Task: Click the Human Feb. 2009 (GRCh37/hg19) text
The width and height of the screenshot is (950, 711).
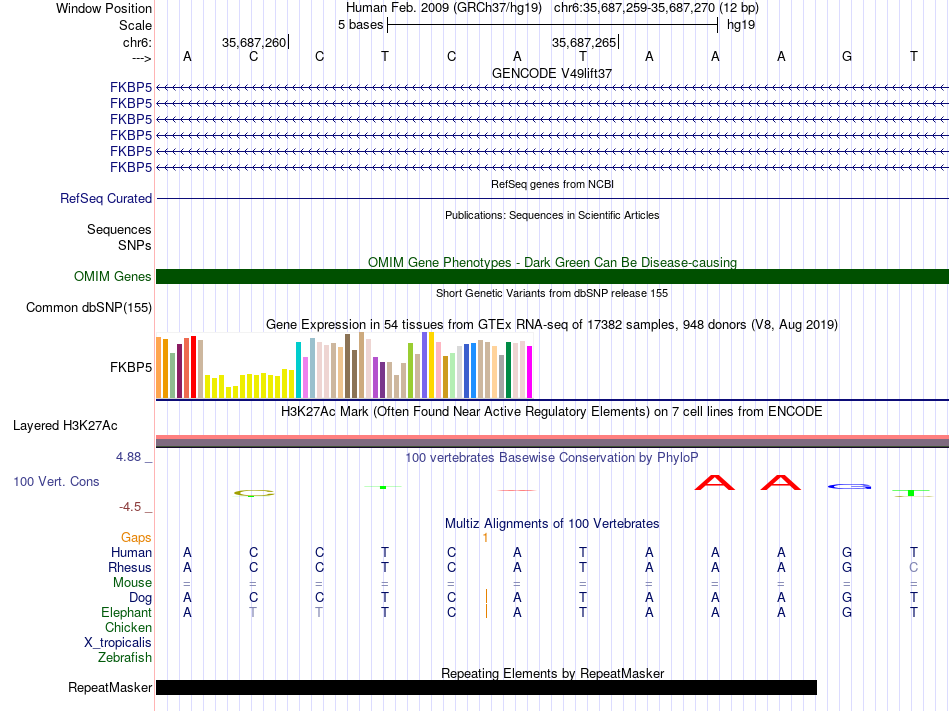Action: pos(443,8)
